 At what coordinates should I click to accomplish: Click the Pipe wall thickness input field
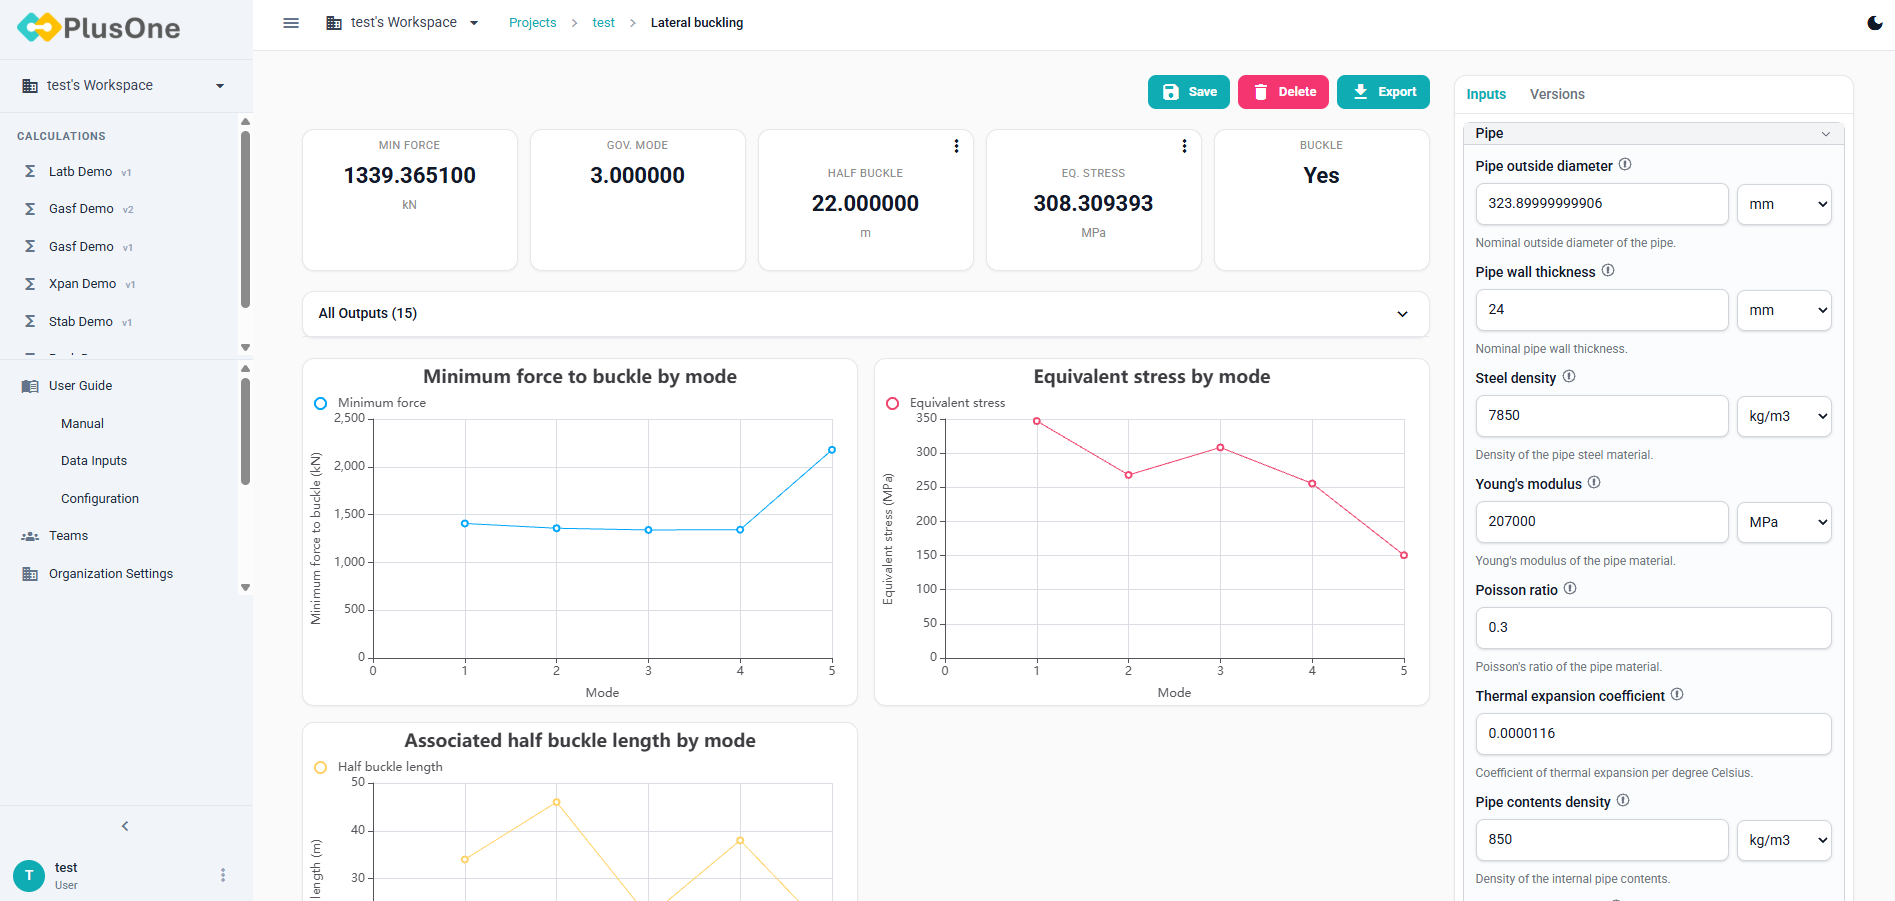pyautogui.click(x=1601, y=310)
